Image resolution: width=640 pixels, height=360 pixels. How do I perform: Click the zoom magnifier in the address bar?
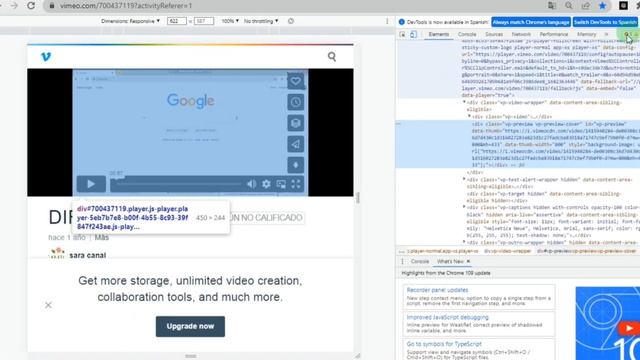tap(569, 6)
